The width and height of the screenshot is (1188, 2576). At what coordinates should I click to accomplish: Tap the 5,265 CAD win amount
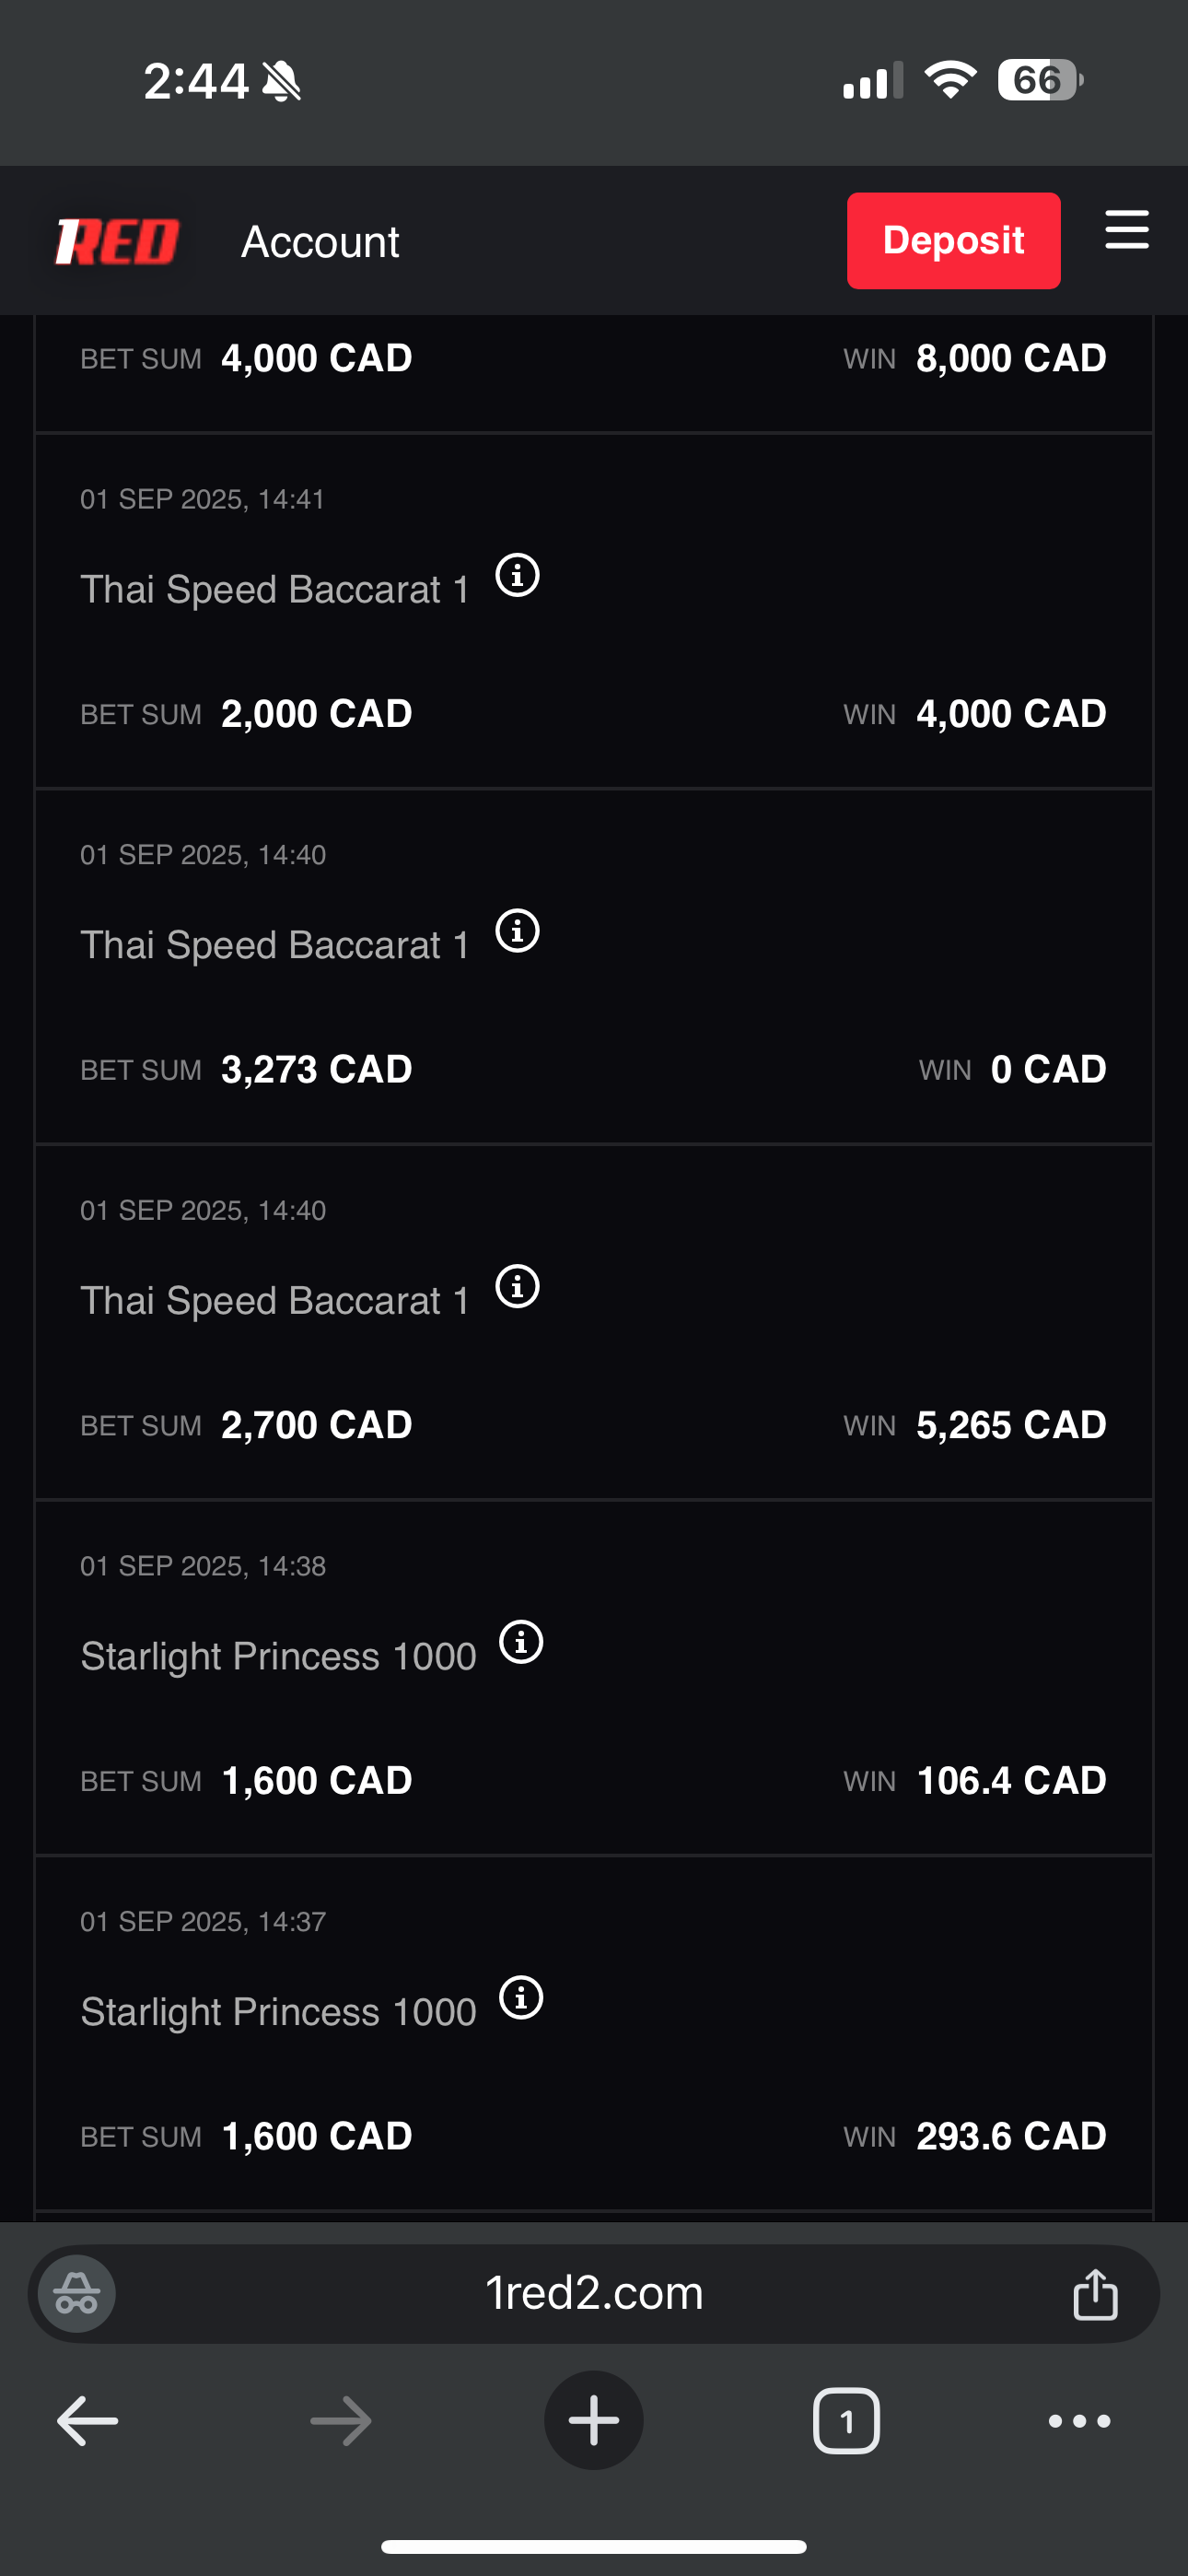[x=1010, y=1425]
